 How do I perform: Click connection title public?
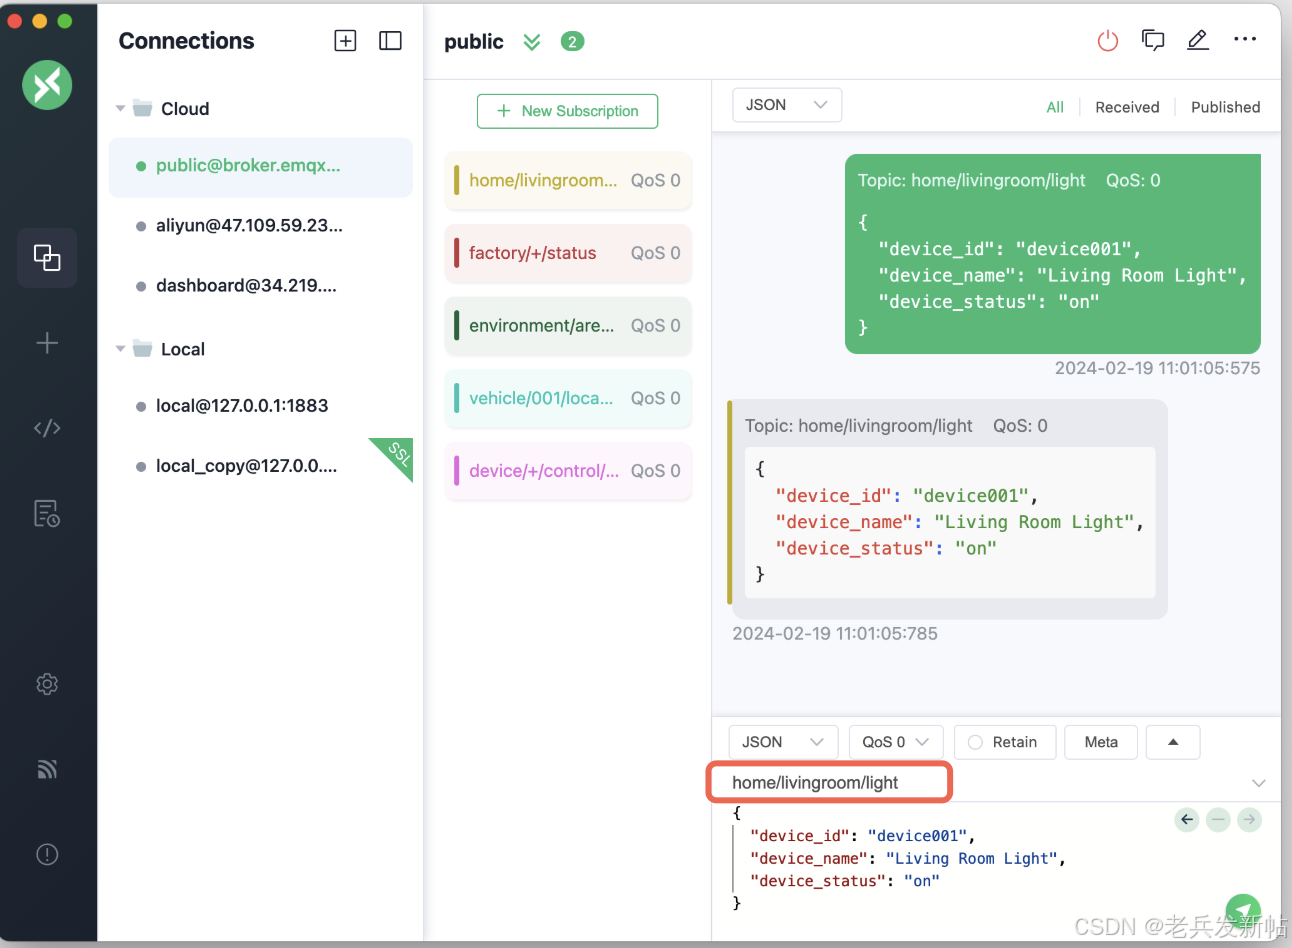tap(473, 41)
